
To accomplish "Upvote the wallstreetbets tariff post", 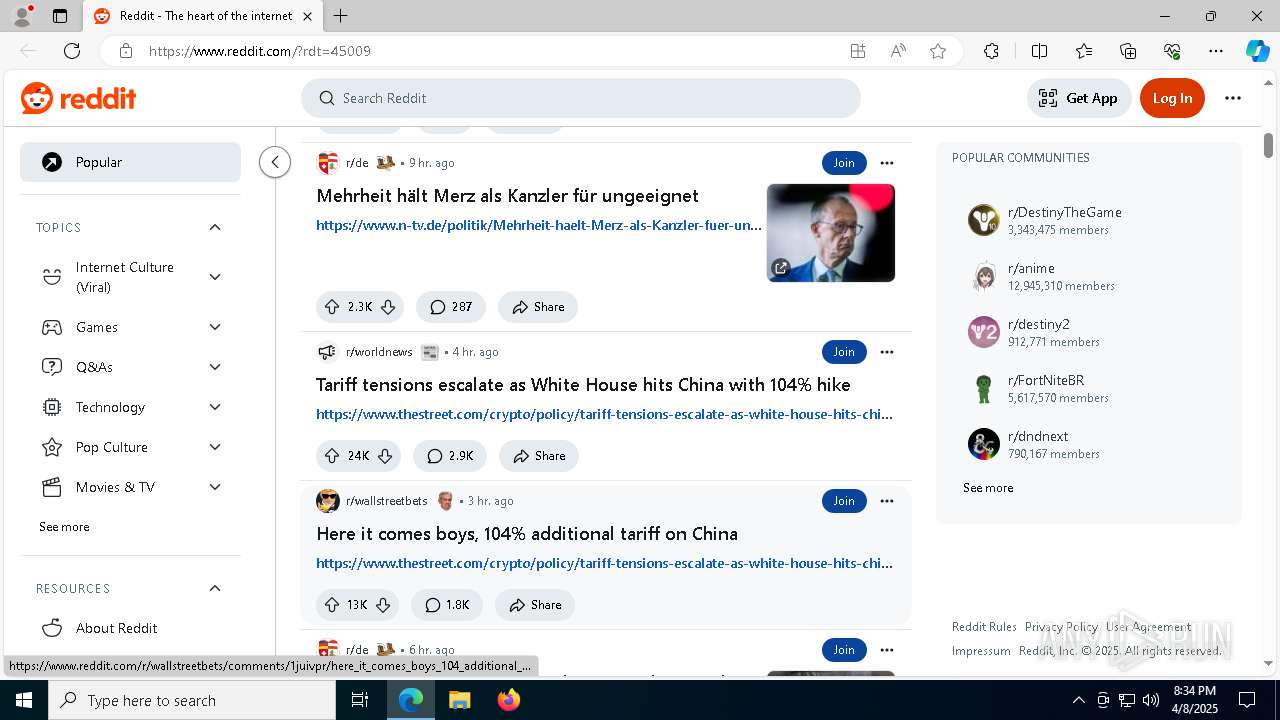I will tap(332, 605).
